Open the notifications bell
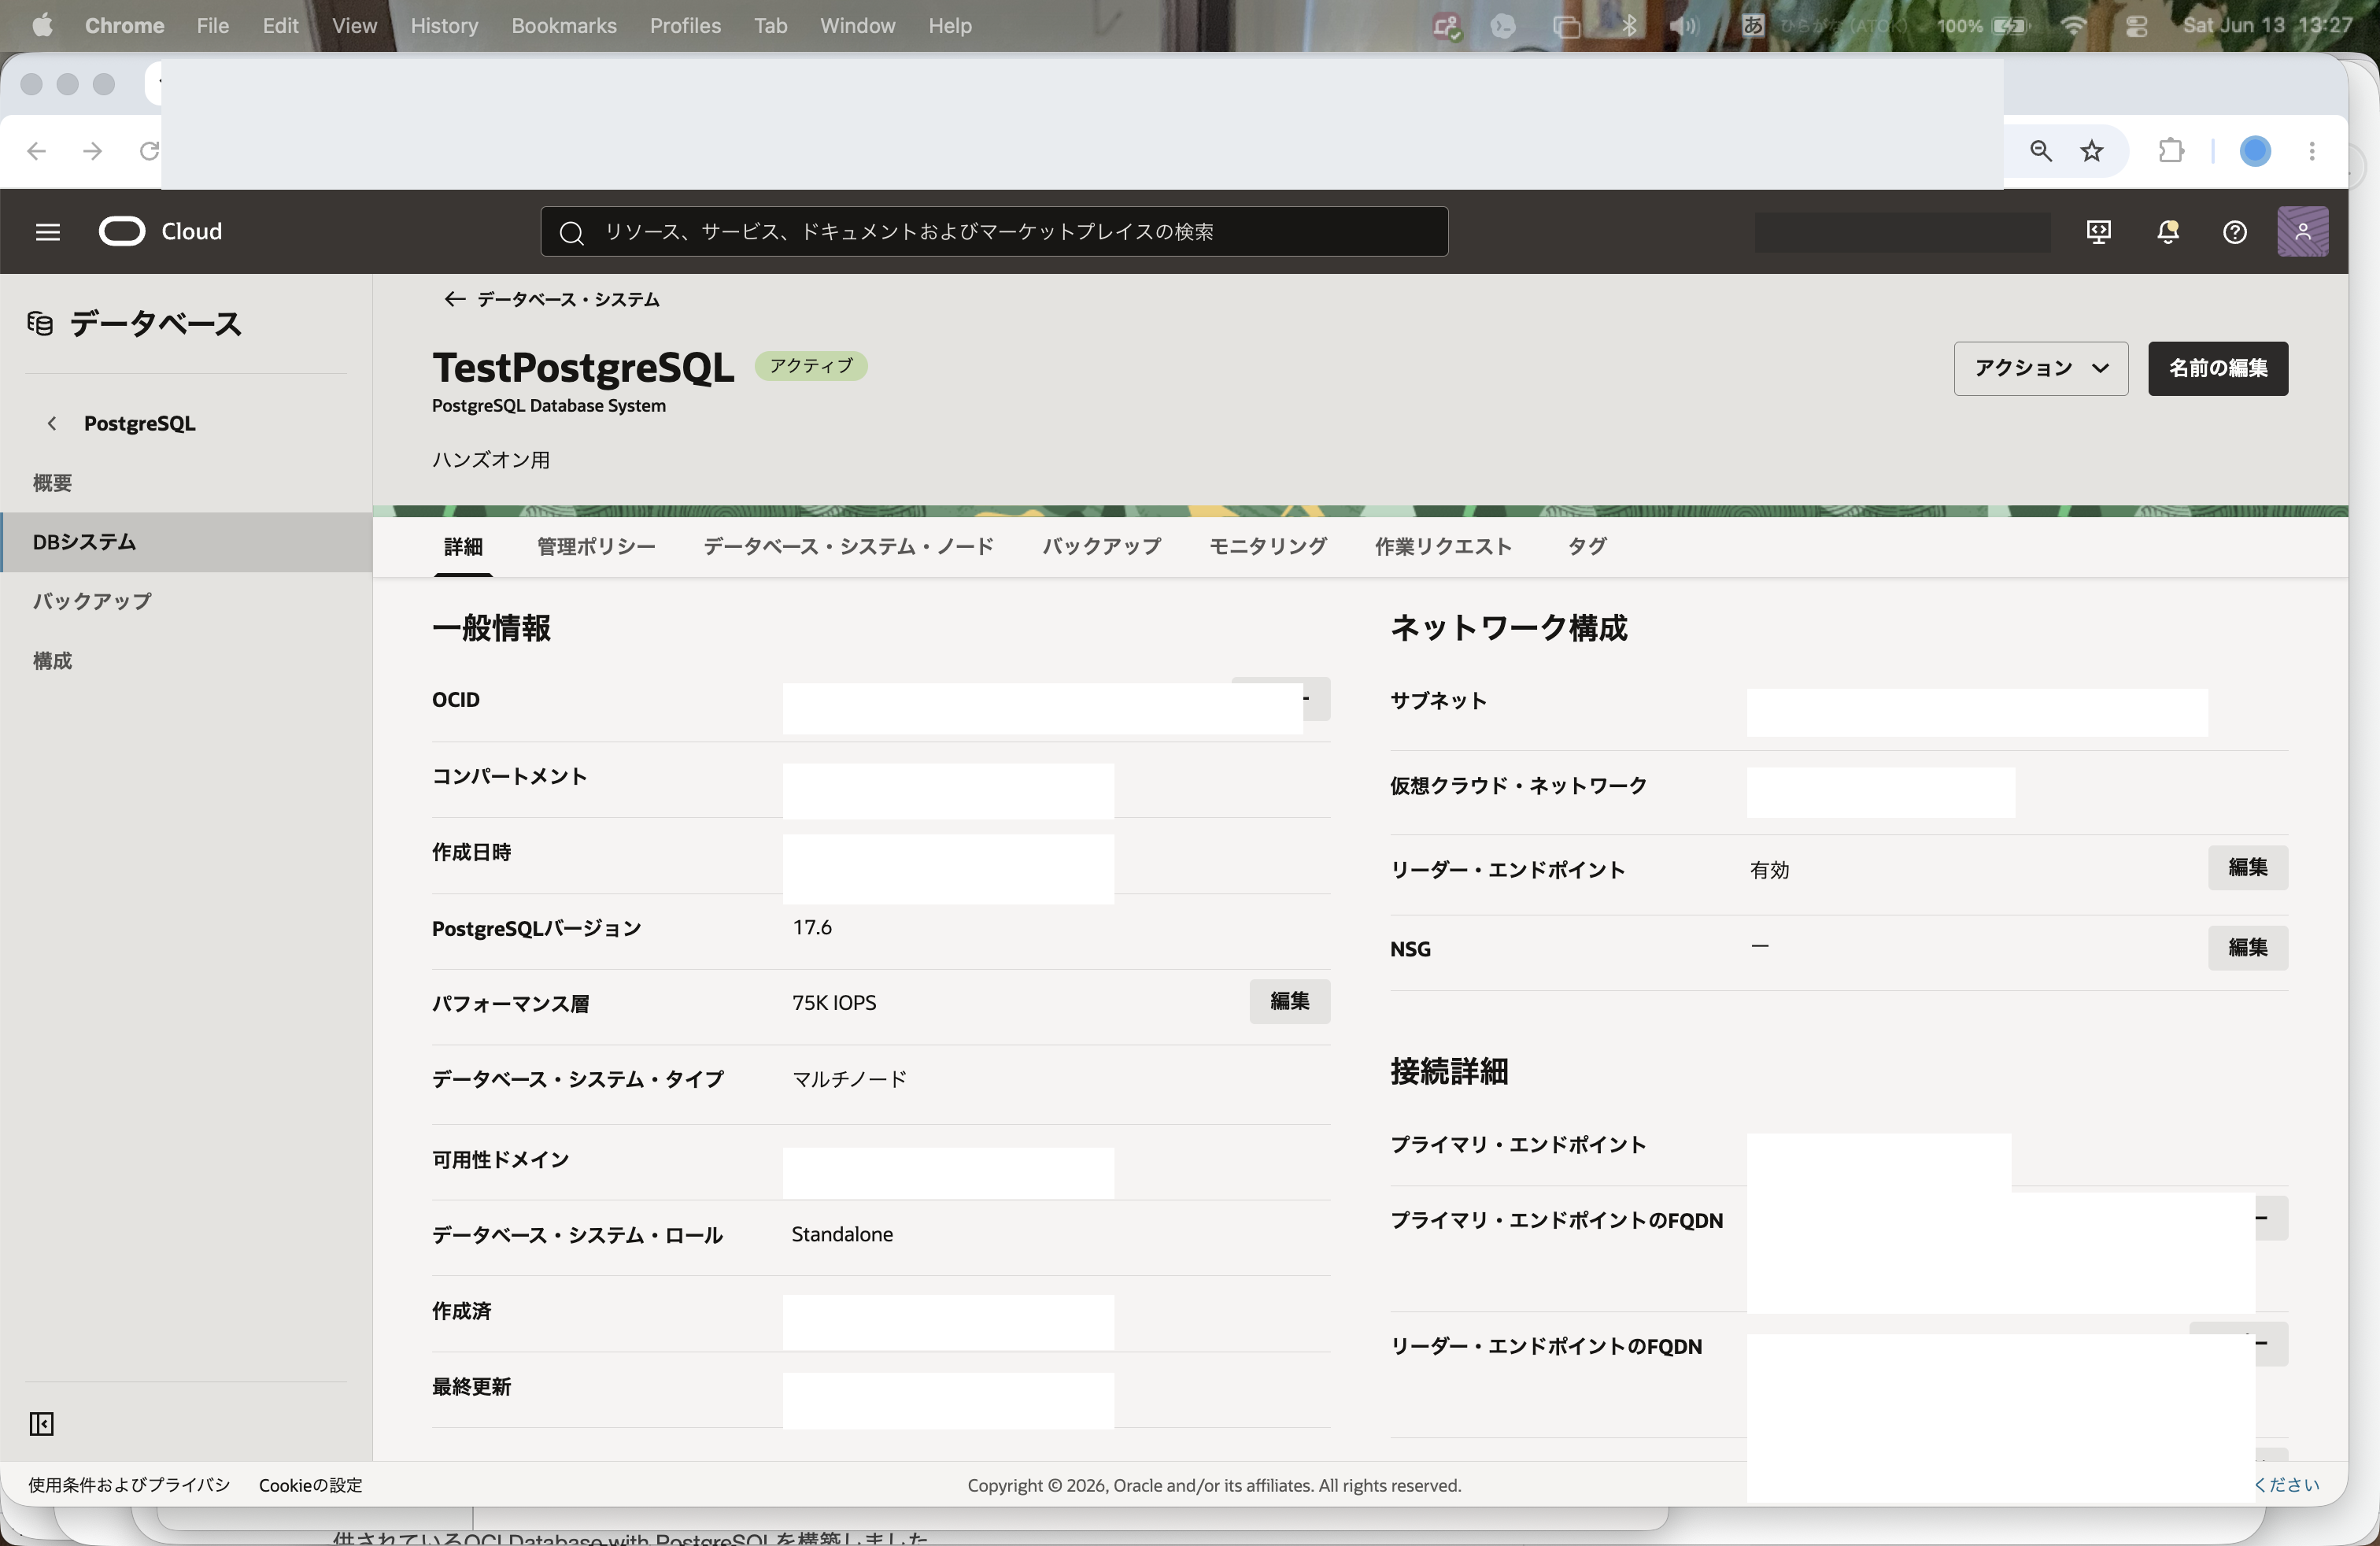Image resolution: width=2380 pixels, height=1546 pixels. tap(2167, 232)
